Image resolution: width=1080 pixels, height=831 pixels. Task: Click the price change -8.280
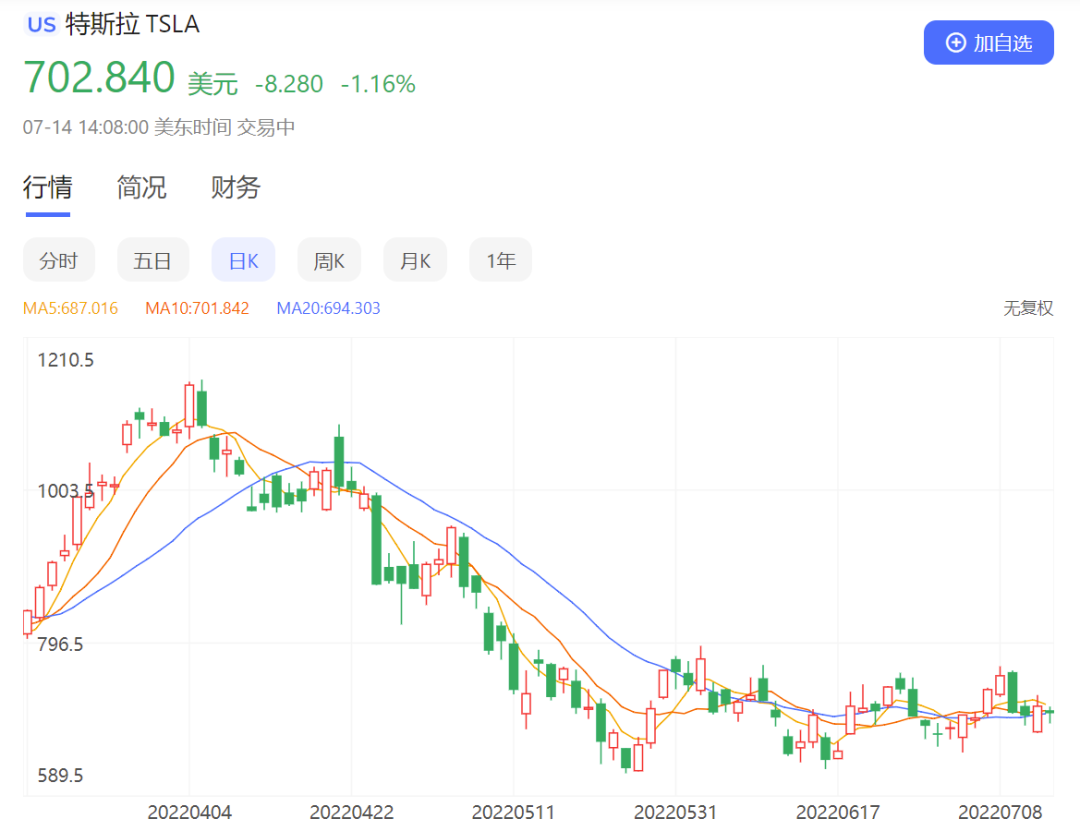pos(289,84)
